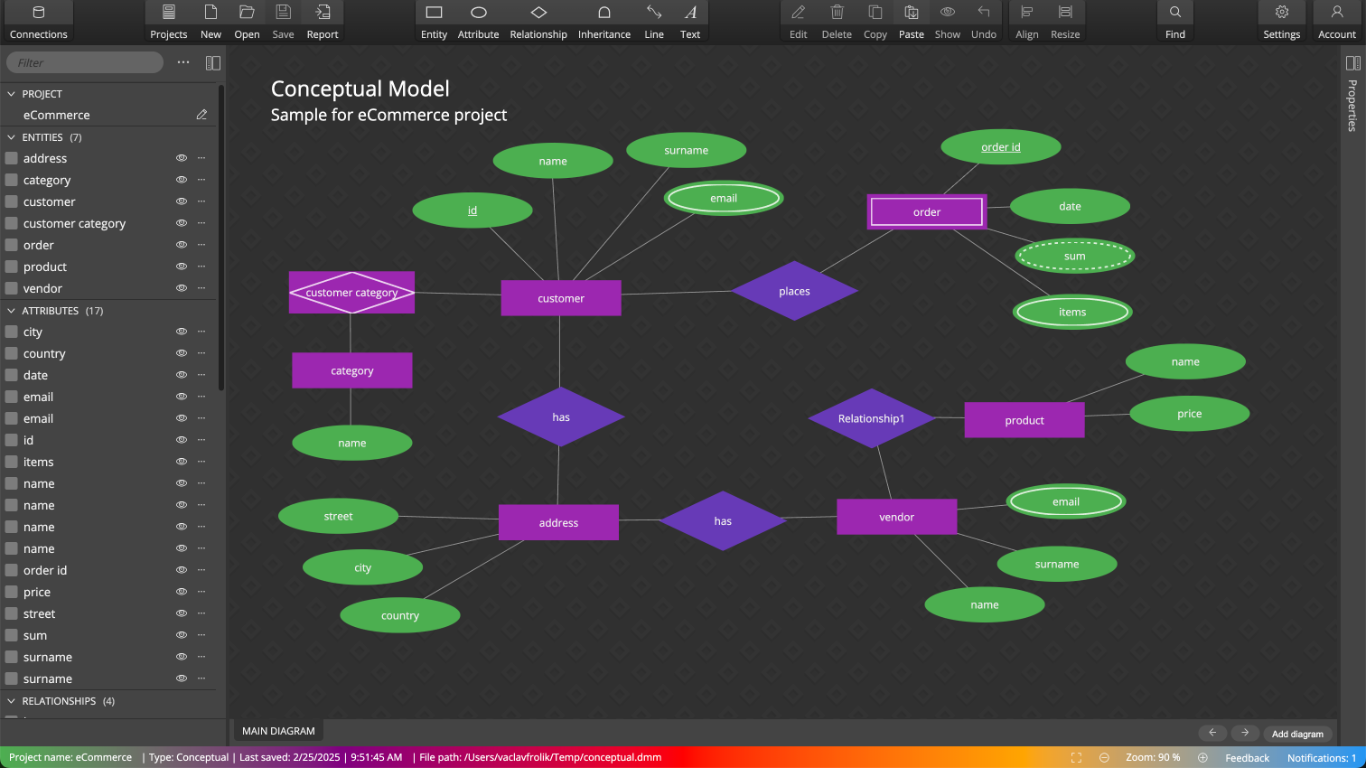
Task: Open more options for date attribute
Action: 202,375
